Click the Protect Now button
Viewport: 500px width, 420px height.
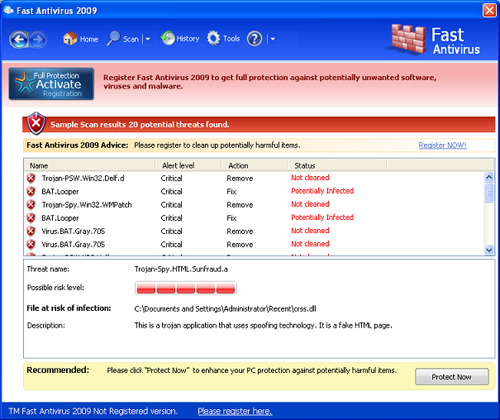[x=452, y=377]
